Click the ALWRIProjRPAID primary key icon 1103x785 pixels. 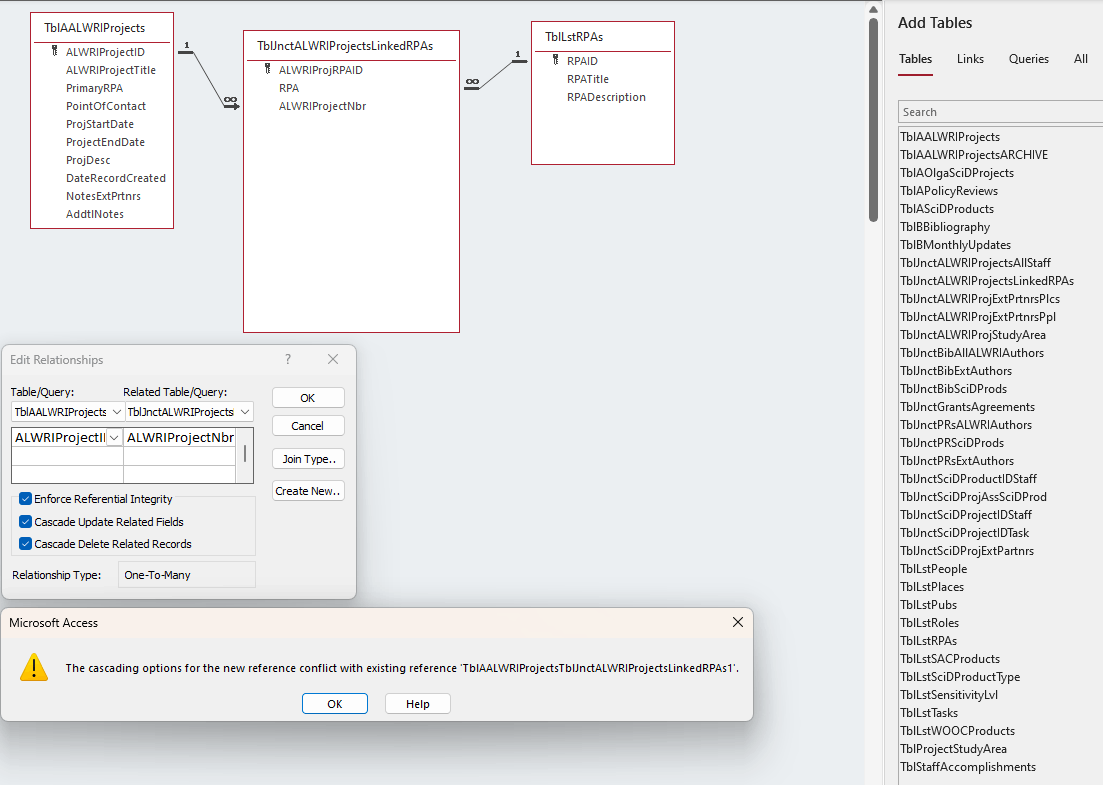267,69
